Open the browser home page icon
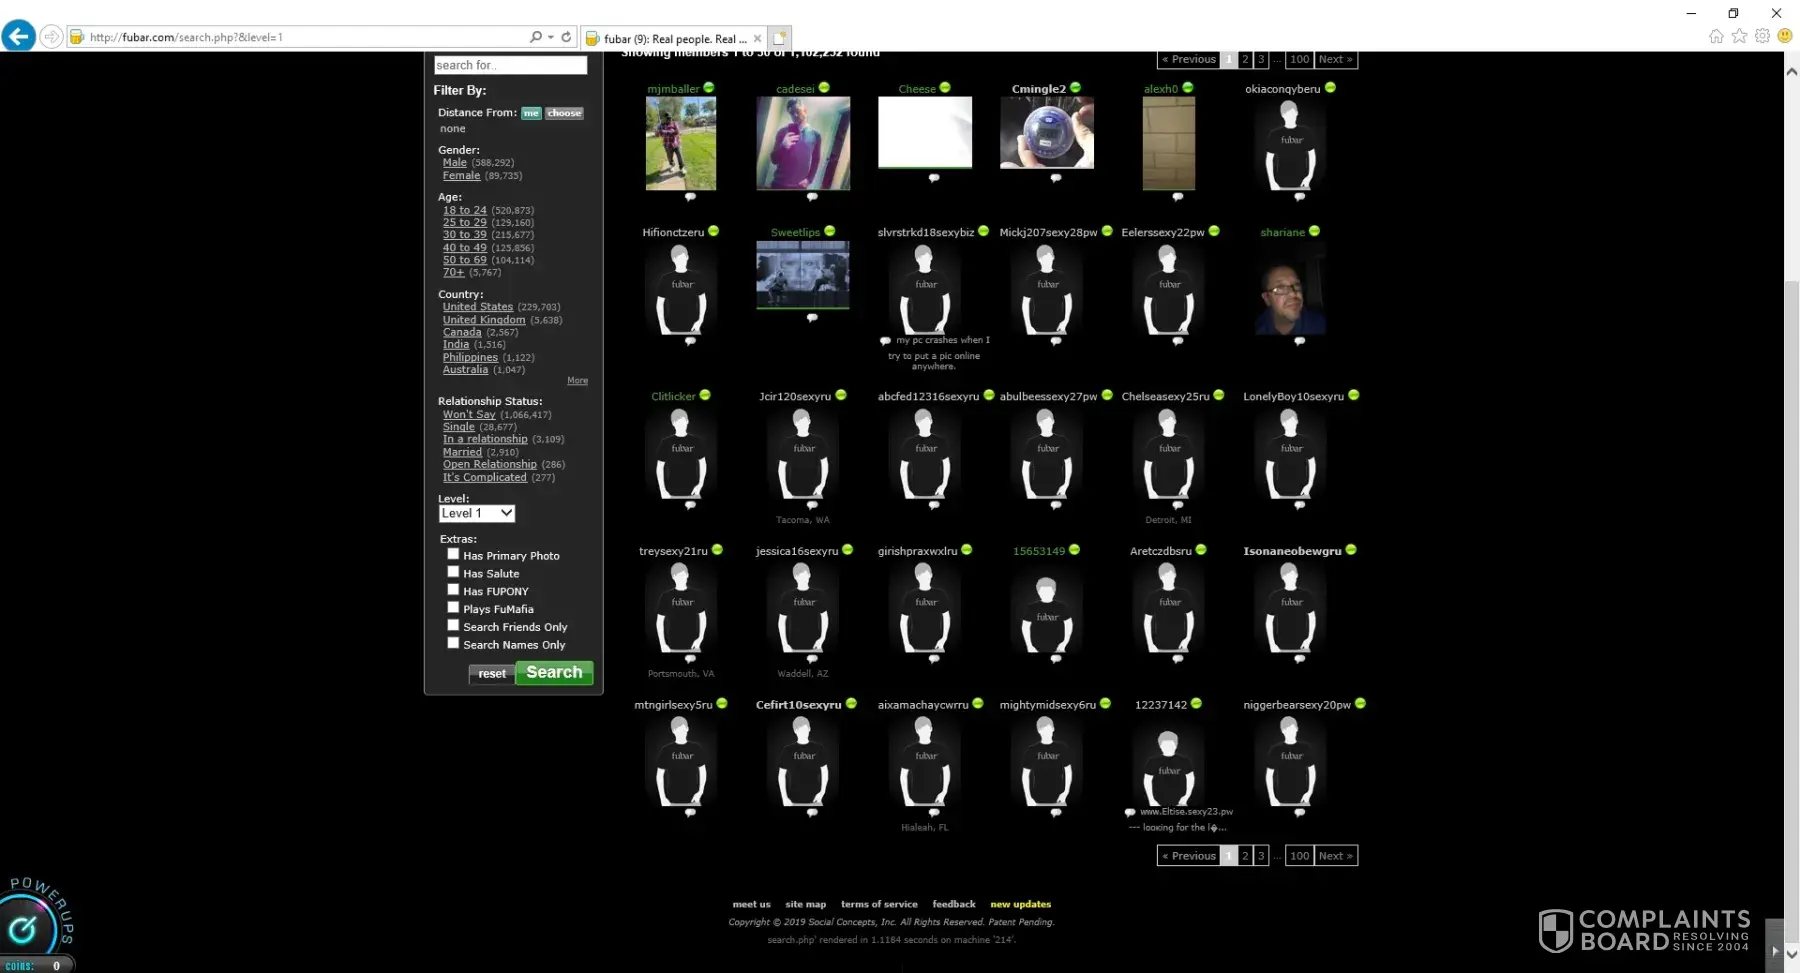The width and height of the screenshot is (1800, 973). click(x=1716, y=36)
